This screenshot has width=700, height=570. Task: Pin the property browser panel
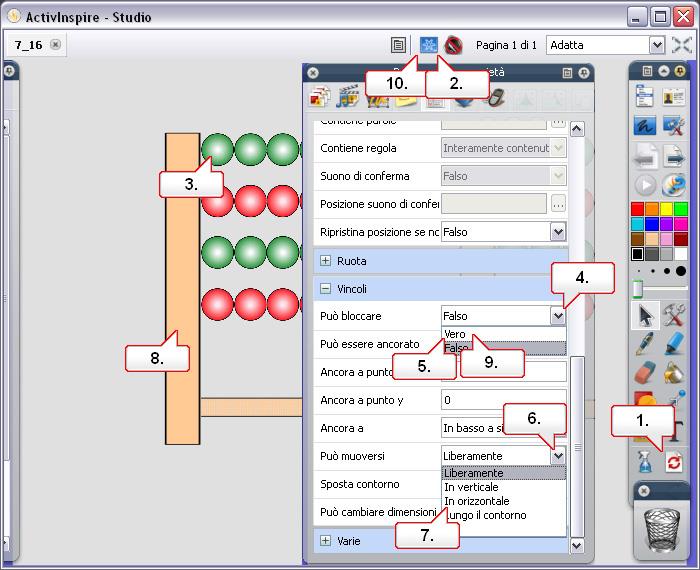click(x=583, y=72)
